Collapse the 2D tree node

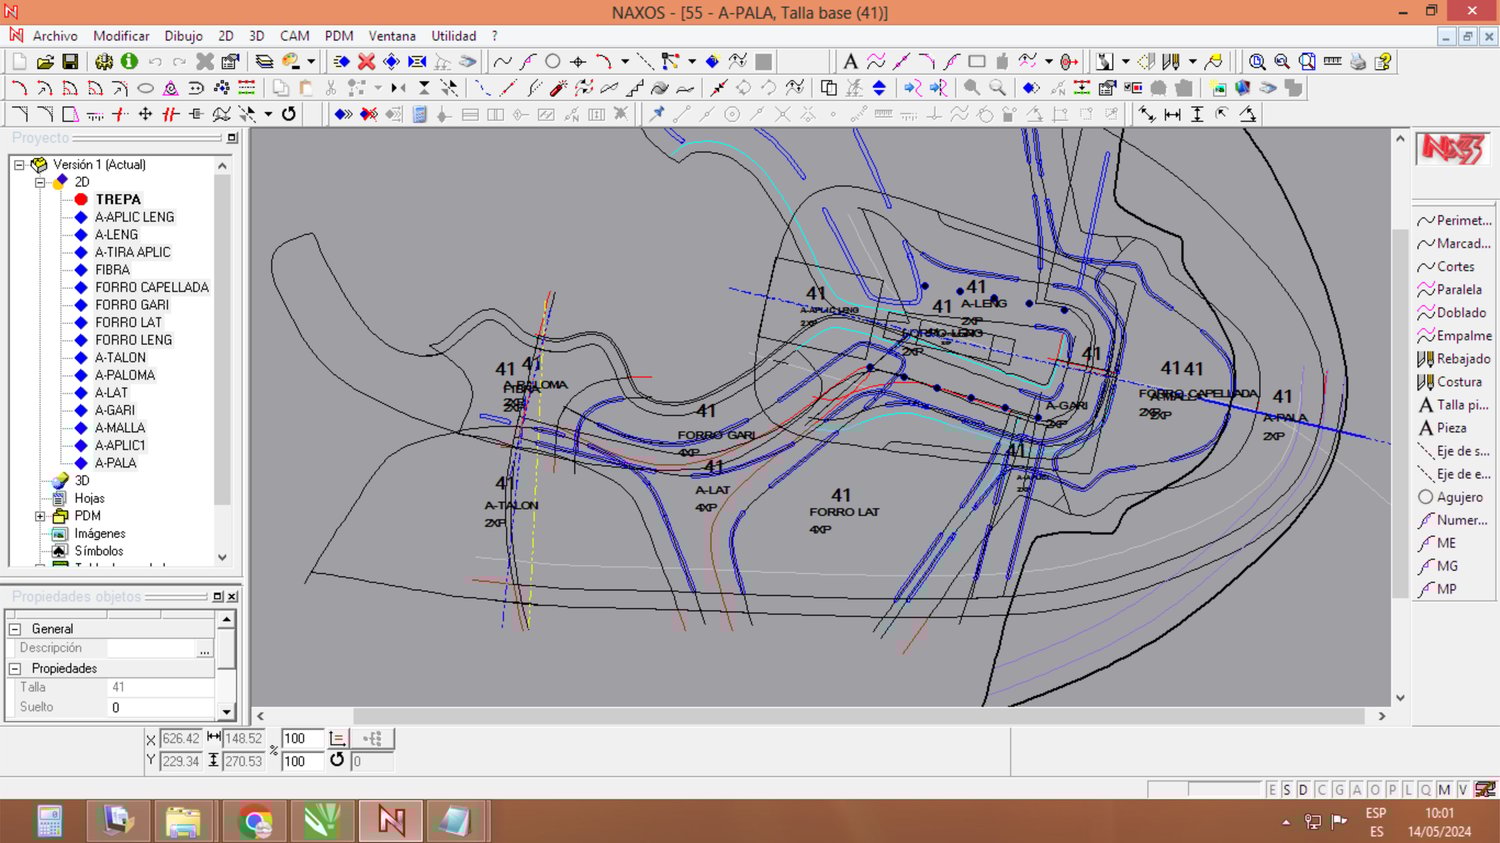(x=40, y=182)
